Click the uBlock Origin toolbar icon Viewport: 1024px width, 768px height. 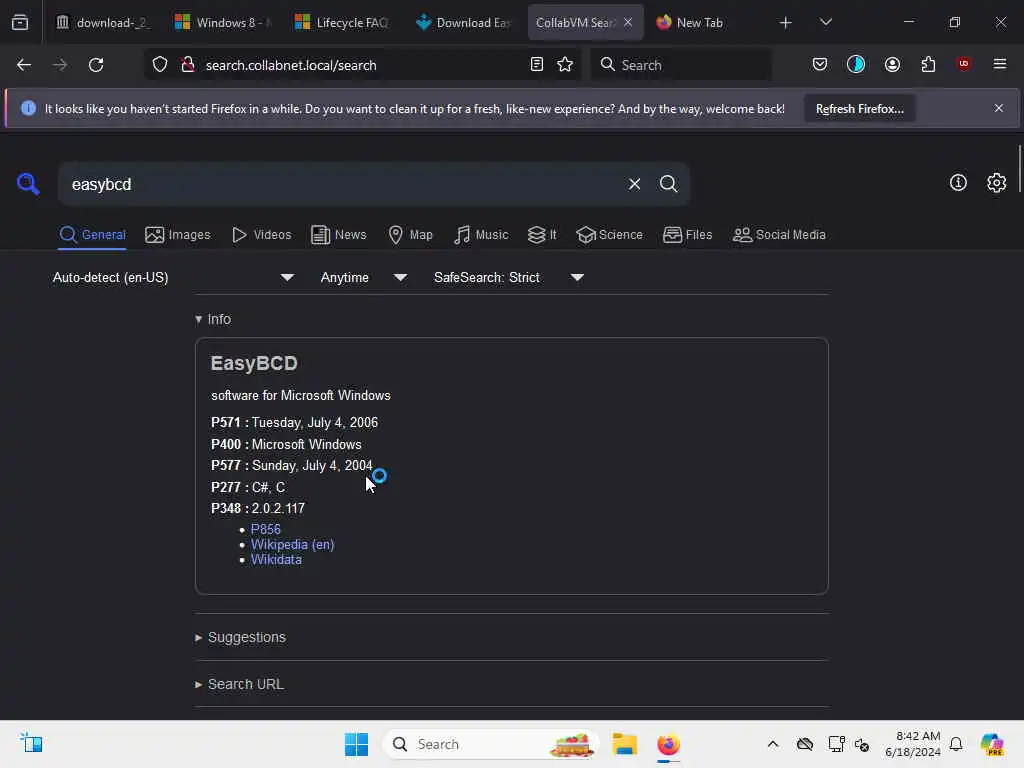coord(963,64)
